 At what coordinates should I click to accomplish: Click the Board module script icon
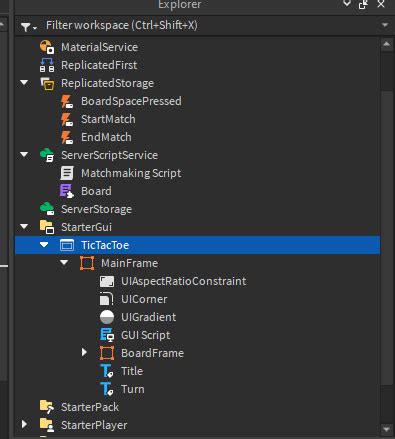click(67, 191)
